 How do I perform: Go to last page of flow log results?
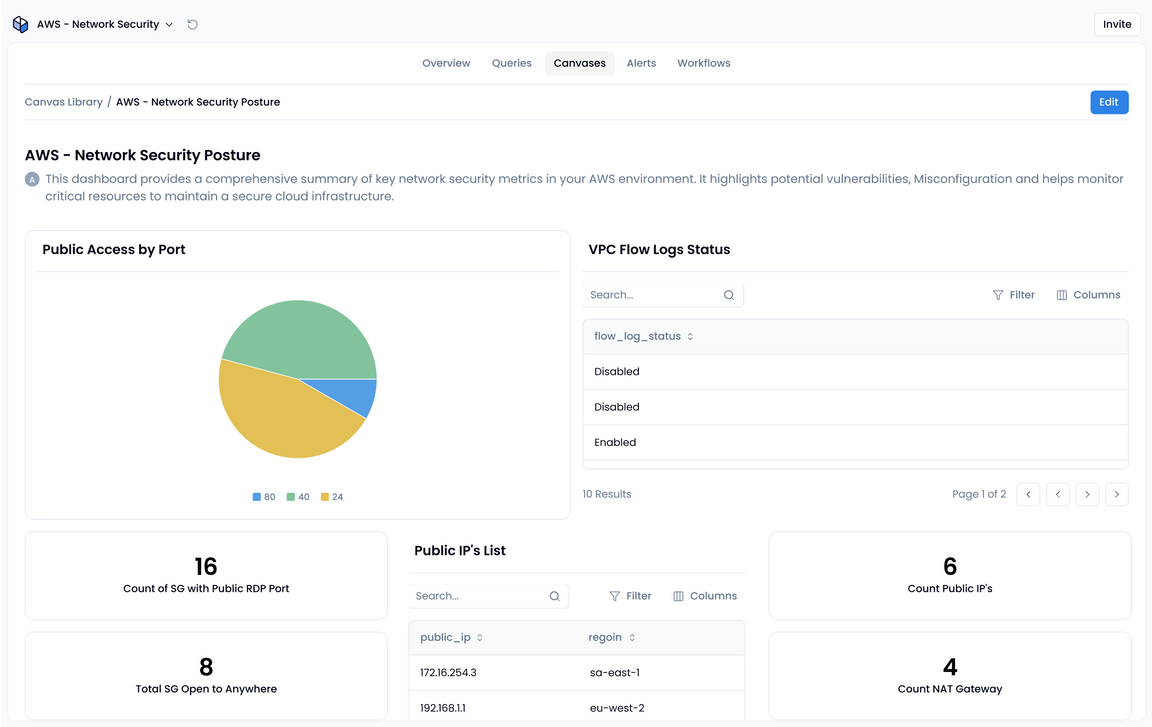point(1116,494)
